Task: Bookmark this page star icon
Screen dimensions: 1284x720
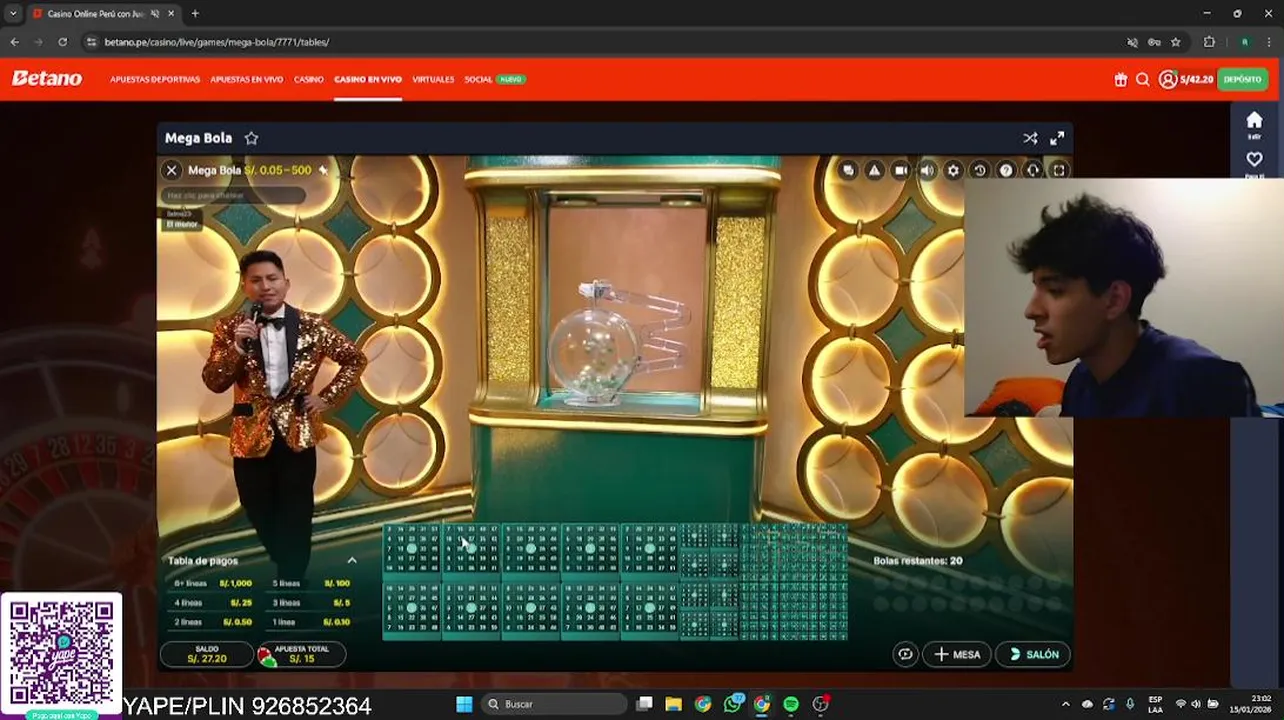Action: point(1176,42)
